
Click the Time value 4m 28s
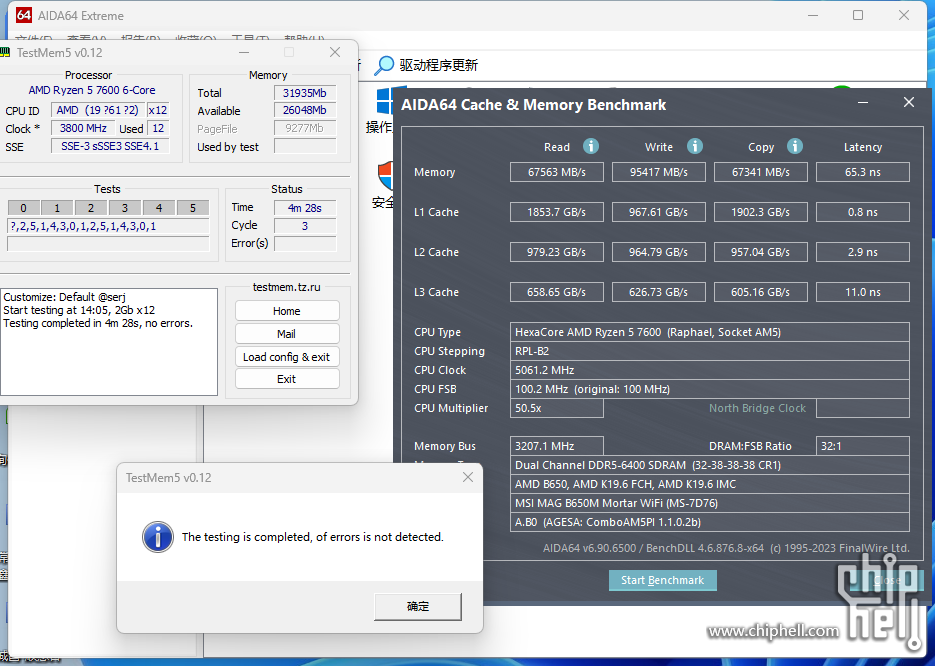[305, 208]
